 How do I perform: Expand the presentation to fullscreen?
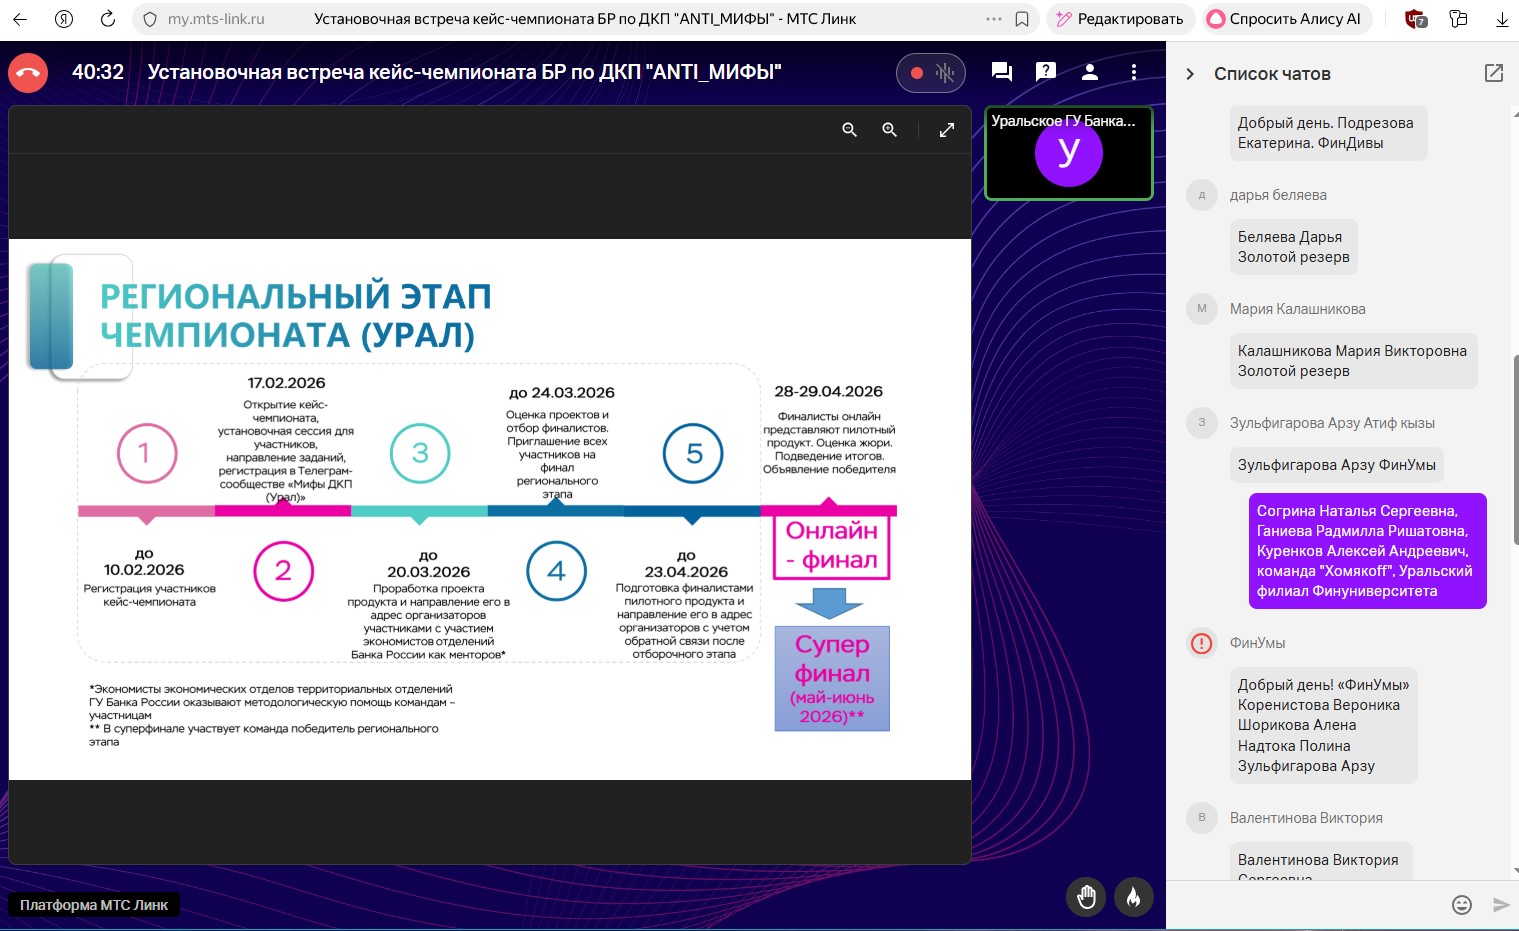[946, 130]
